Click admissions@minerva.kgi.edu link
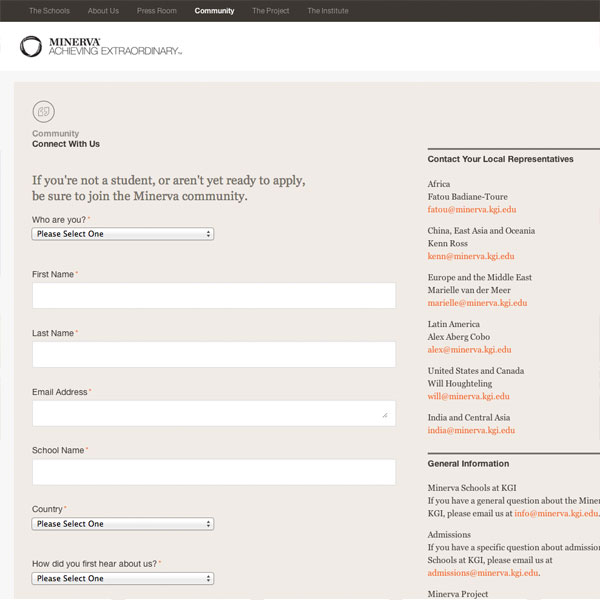The image size is (600, 600). (x=483, y=573)
